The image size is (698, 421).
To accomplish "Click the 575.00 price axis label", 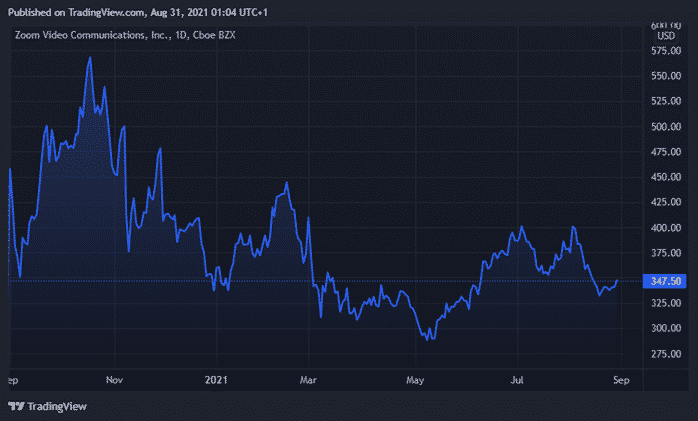I will point(666,51).
